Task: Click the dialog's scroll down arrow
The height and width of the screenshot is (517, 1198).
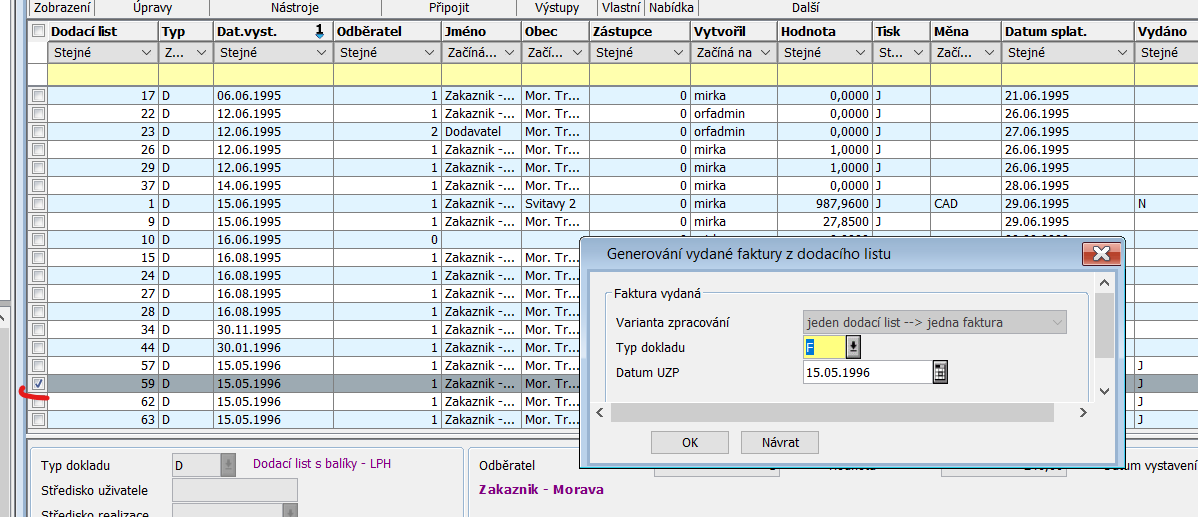Action: point(1104,390)
